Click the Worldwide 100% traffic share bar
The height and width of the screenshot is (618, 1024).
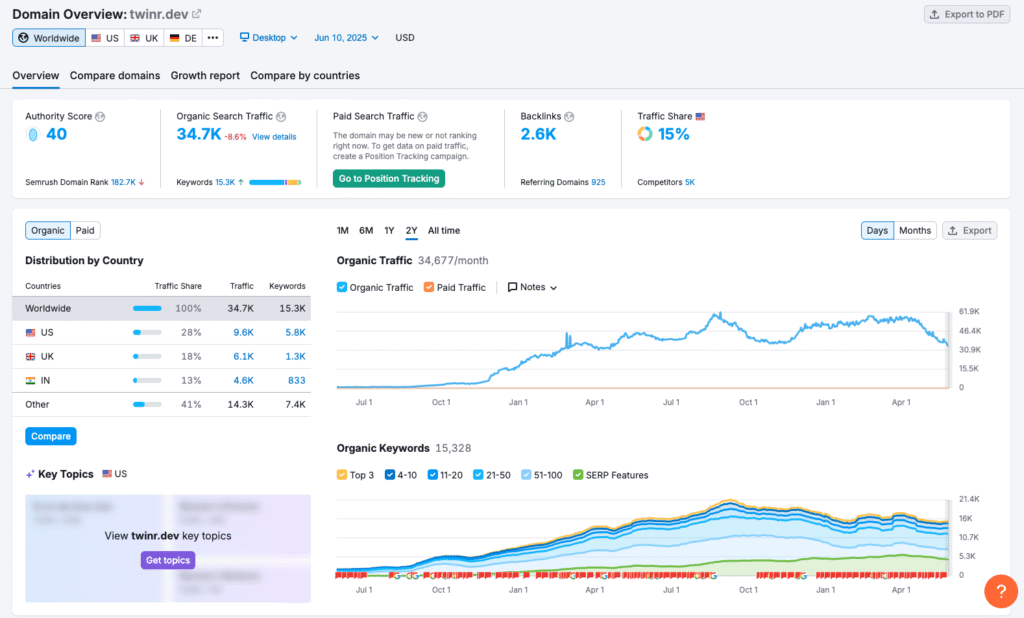[147, 308]
